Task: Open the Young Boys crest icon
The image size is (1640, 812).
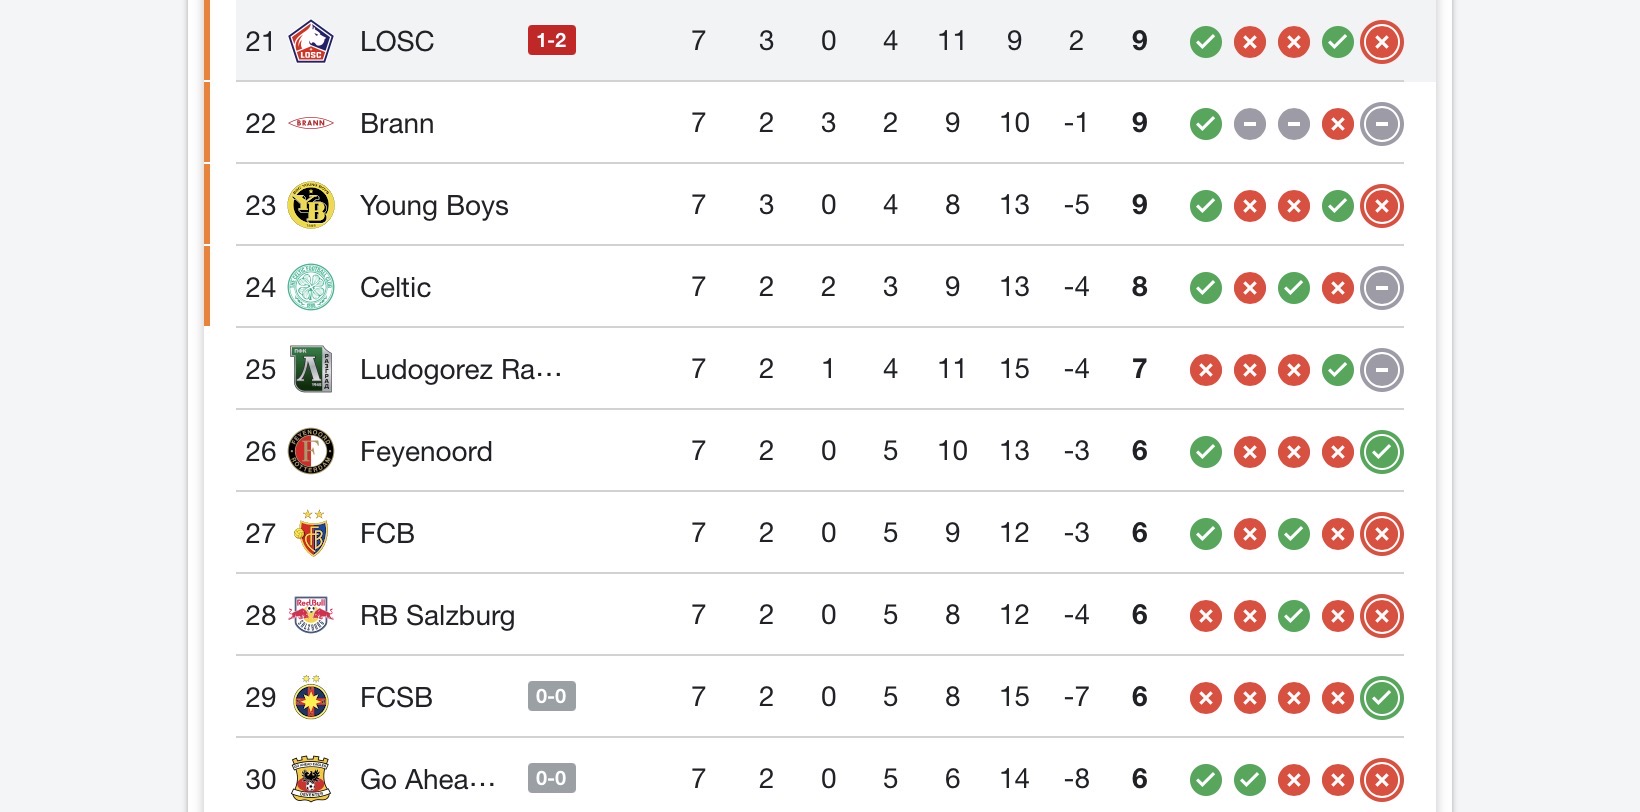Action: tap(310, 206)
